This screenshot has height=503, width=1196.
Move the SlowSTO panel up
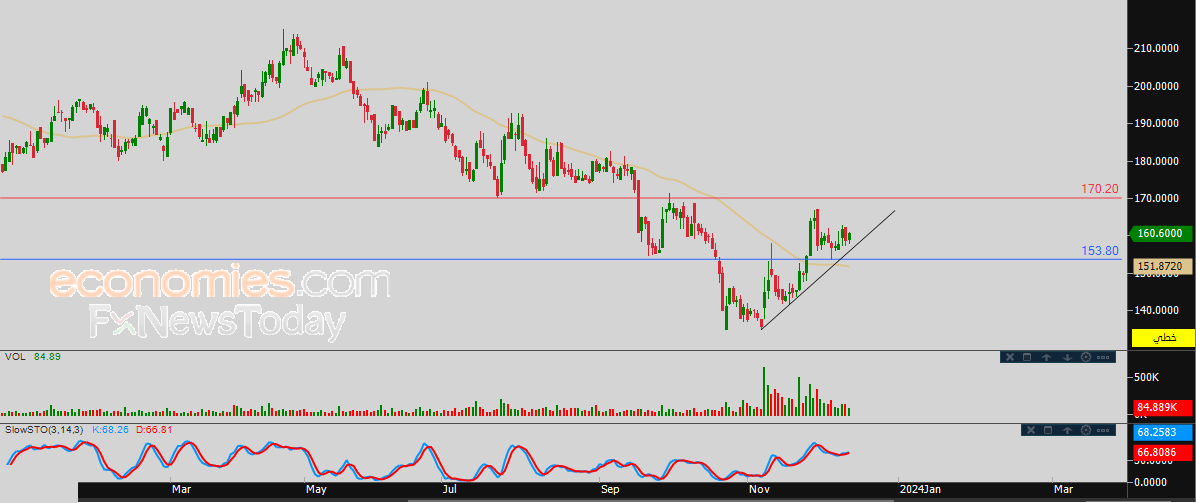coord(1067,430)
